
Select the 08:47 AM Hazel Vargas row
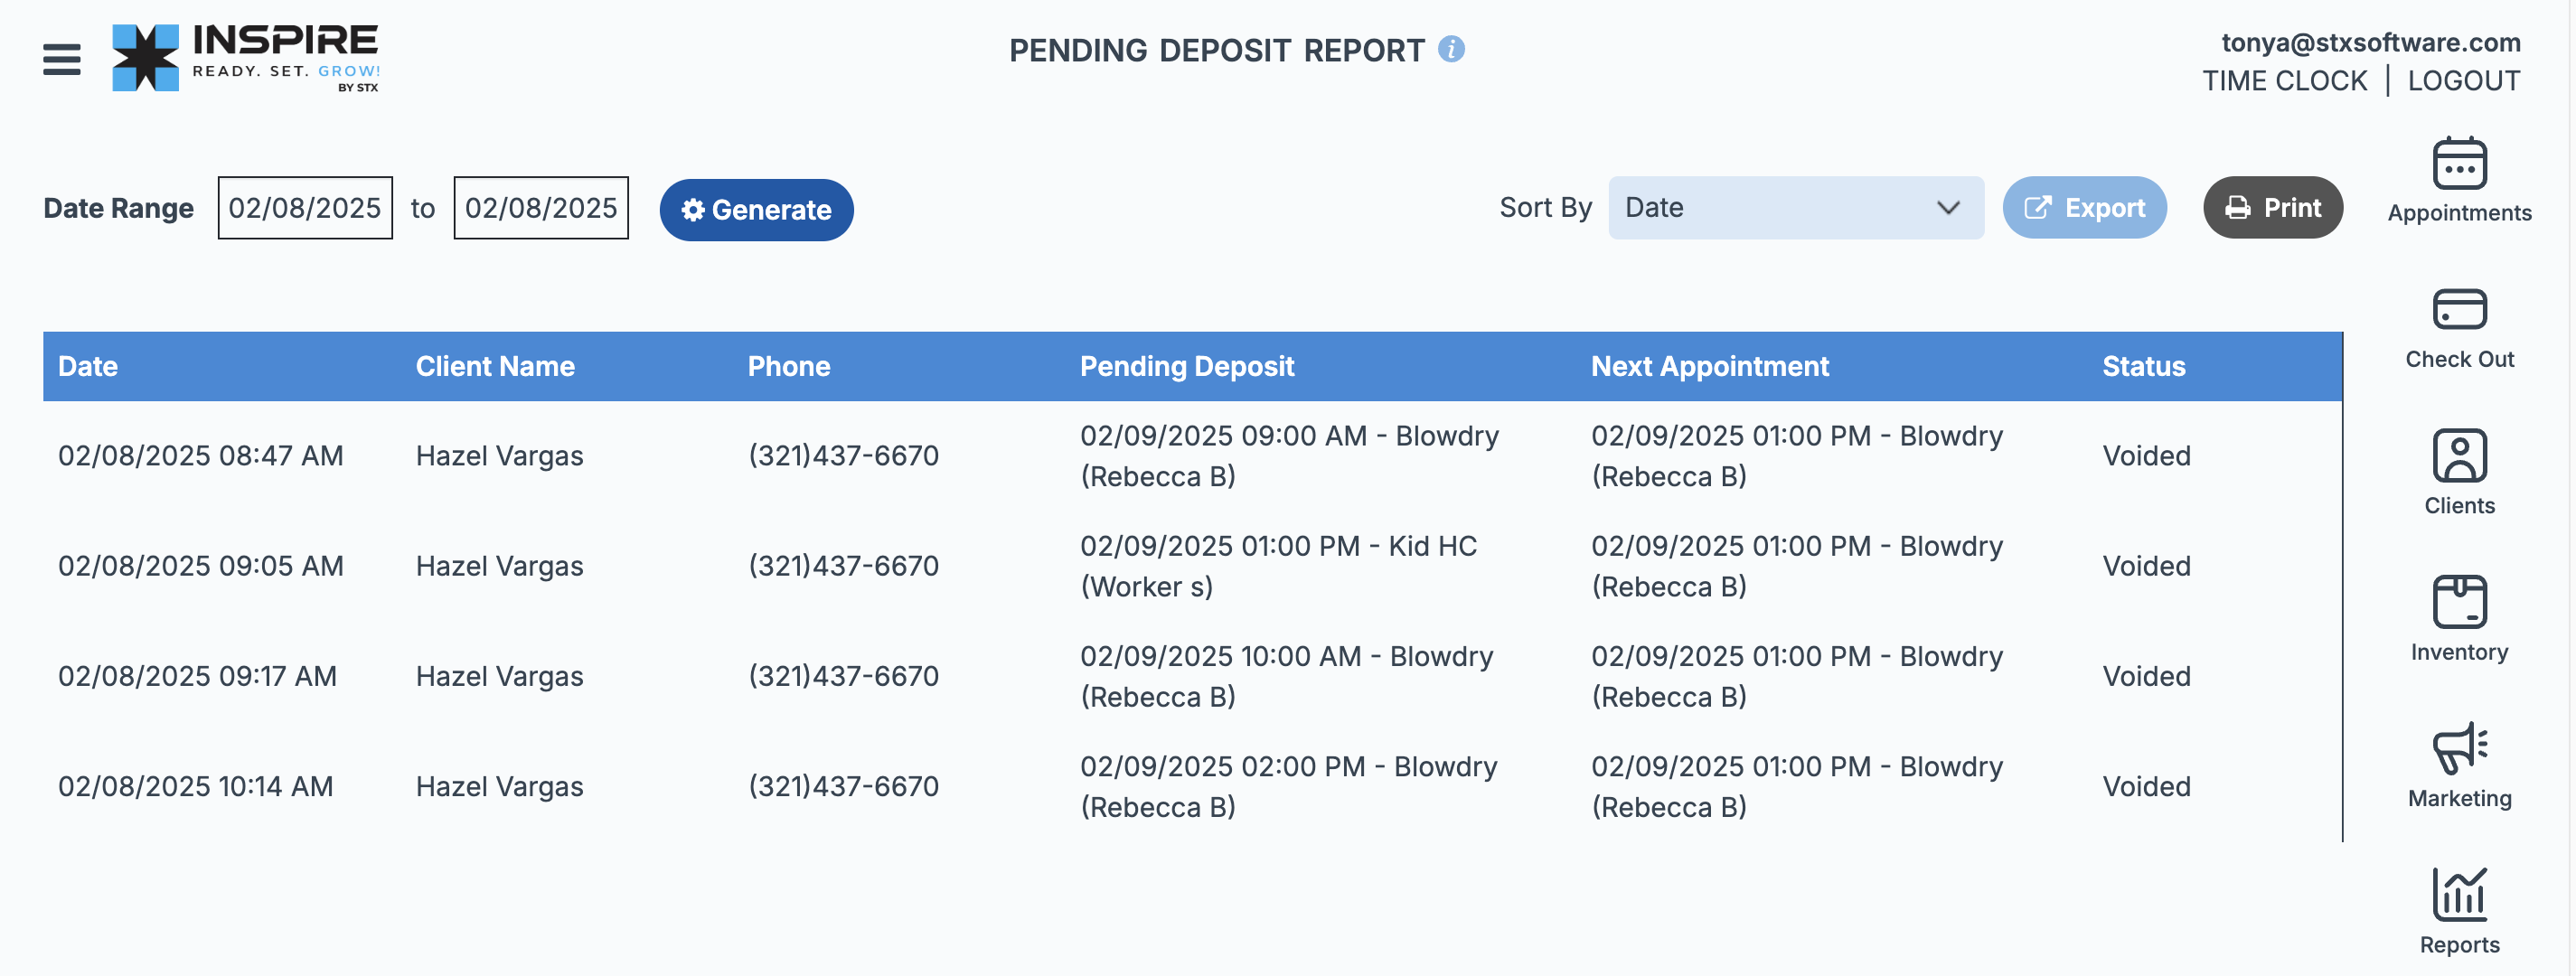[1192, 456]
